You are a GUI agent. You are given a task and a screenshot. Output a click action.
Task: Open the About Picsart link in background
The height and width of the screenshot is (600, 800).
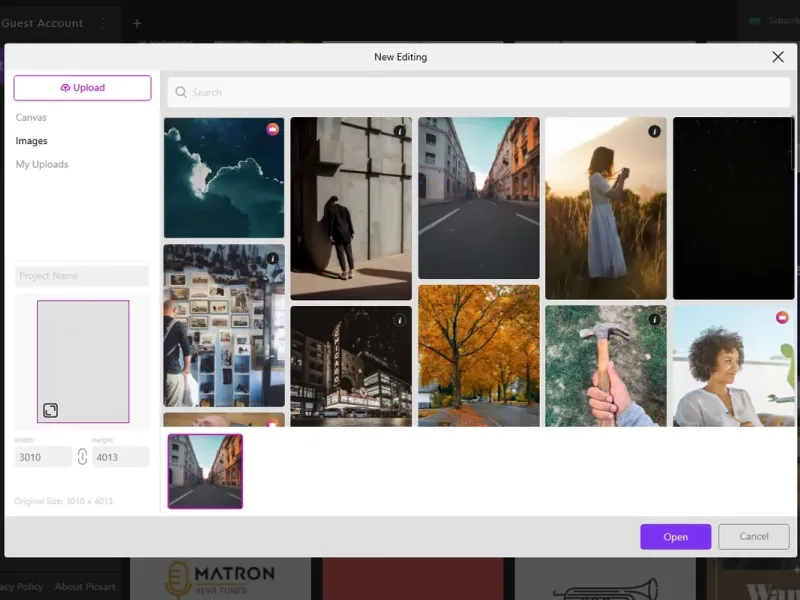pyautogui.click(x=85, y=587)
